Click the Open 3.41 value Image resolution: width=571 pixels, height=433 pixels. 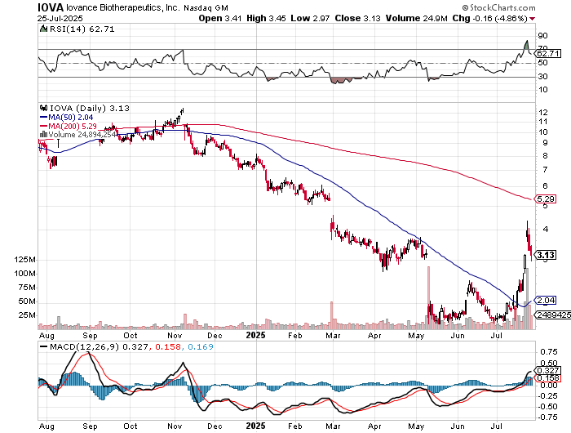[220, 18]
